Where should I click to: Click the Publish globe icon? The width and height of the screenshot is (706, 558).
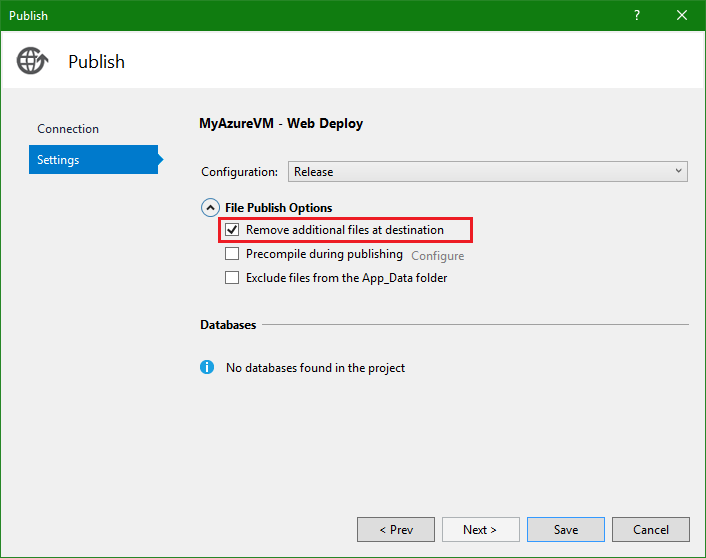tap(32, 61)
